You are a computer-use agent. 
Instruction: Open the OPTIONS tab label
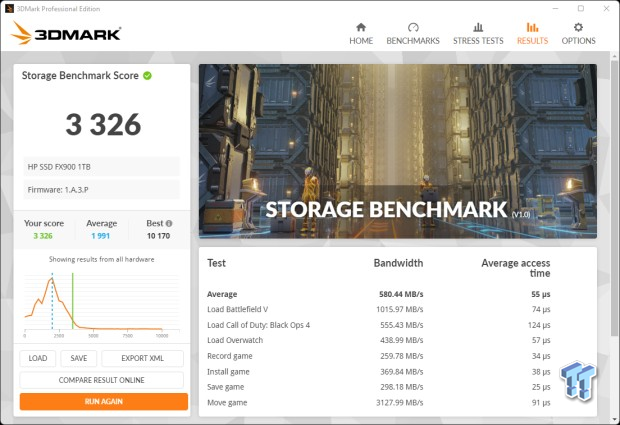578,41
